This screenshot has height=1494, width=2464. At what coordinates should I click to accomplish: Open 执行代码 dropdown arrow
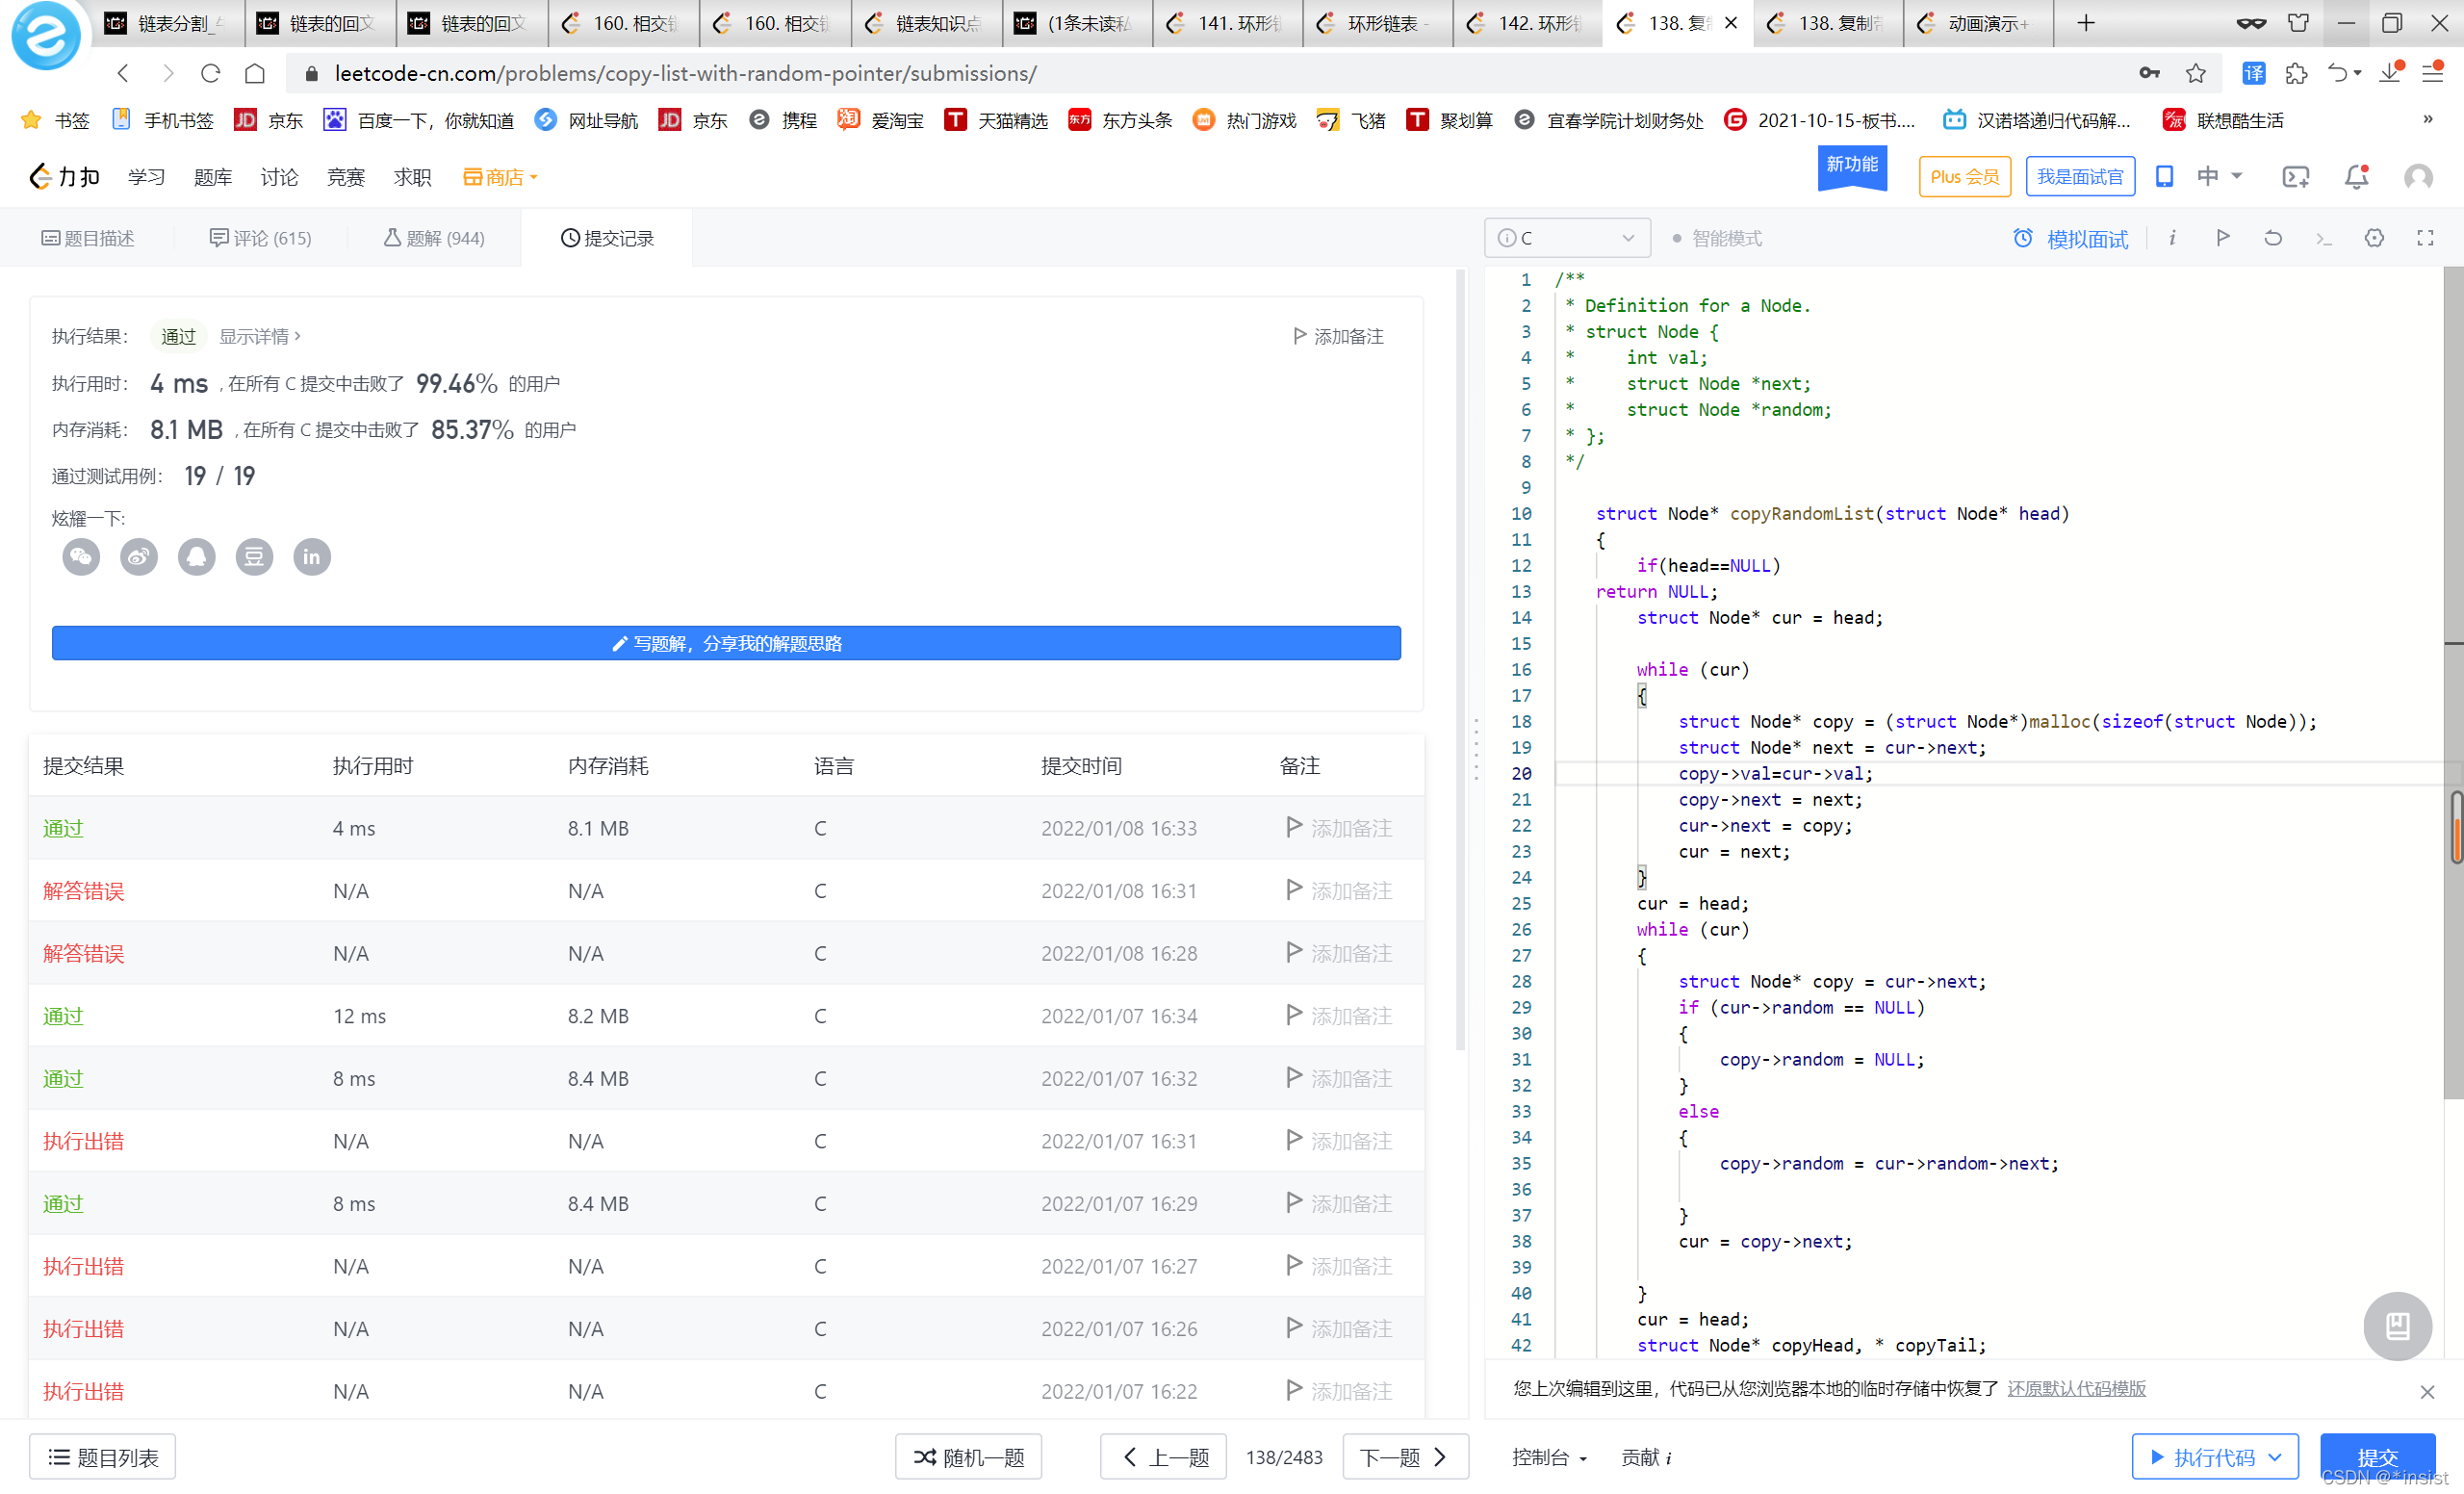pos(2275,1457)
